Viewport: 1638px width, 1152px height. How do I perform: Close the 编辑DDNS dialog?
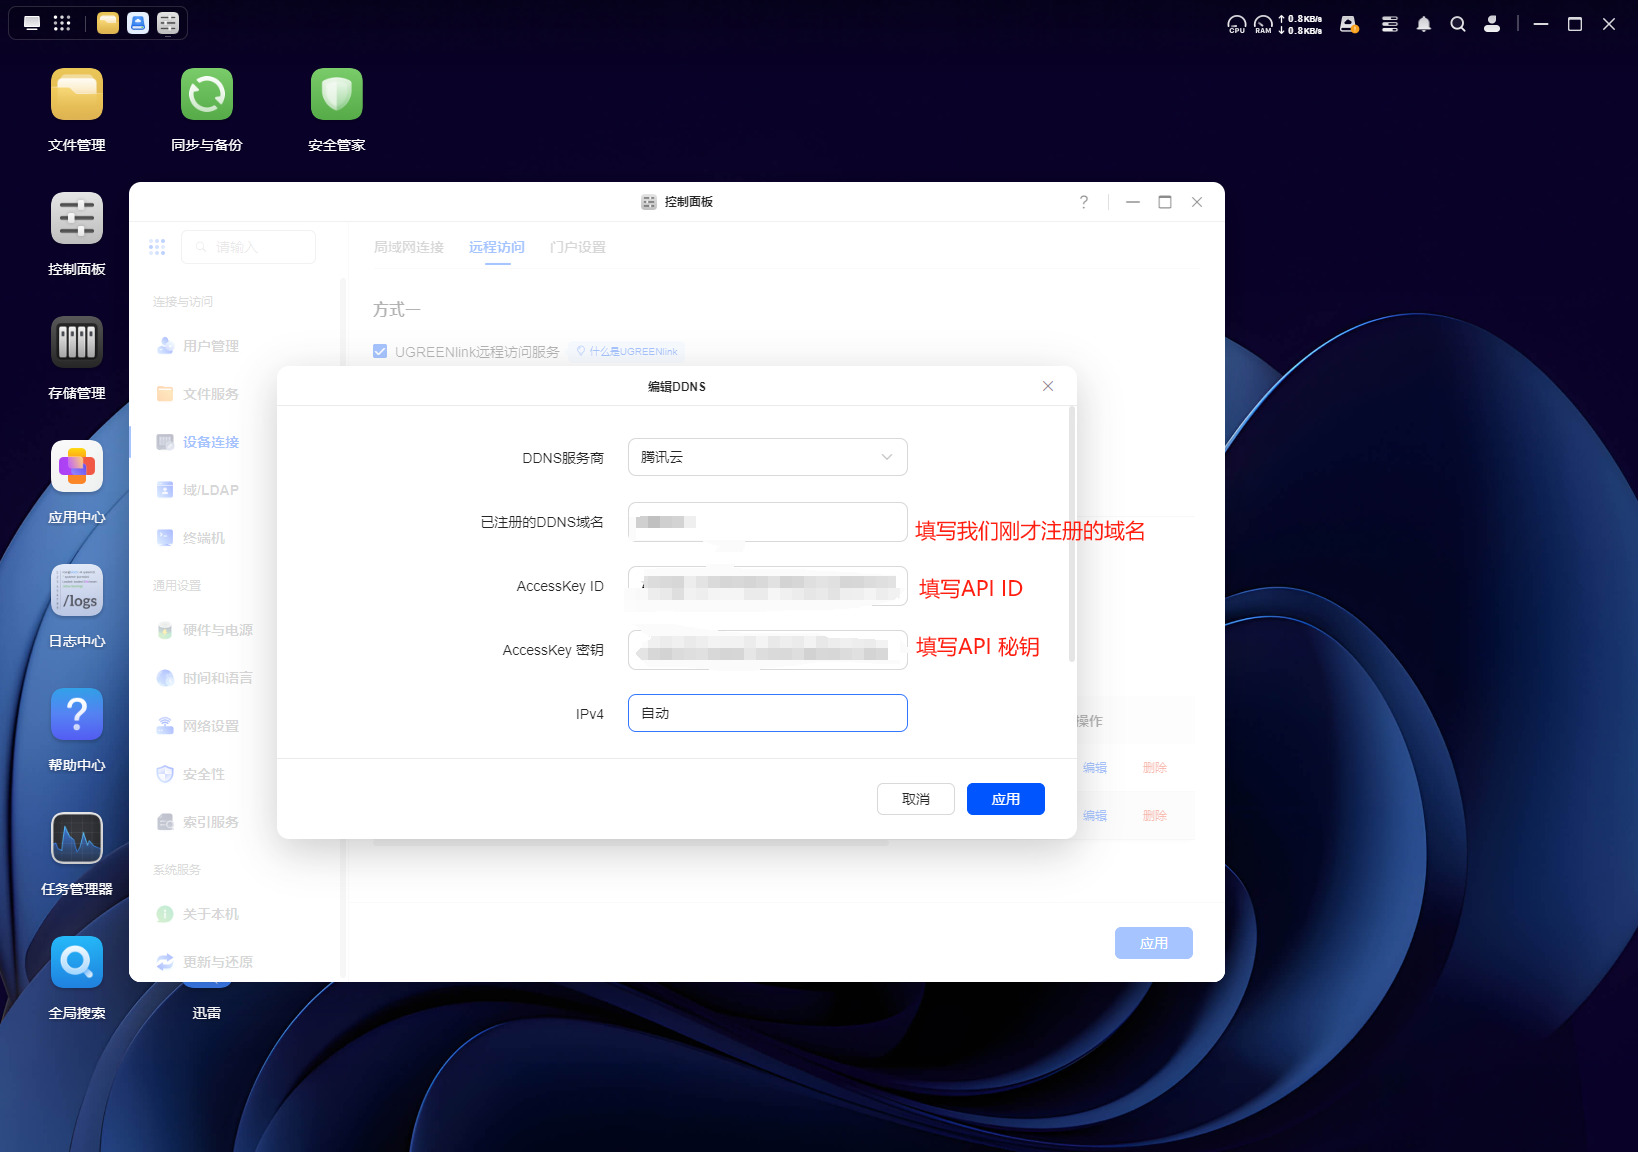(1048, 386)
